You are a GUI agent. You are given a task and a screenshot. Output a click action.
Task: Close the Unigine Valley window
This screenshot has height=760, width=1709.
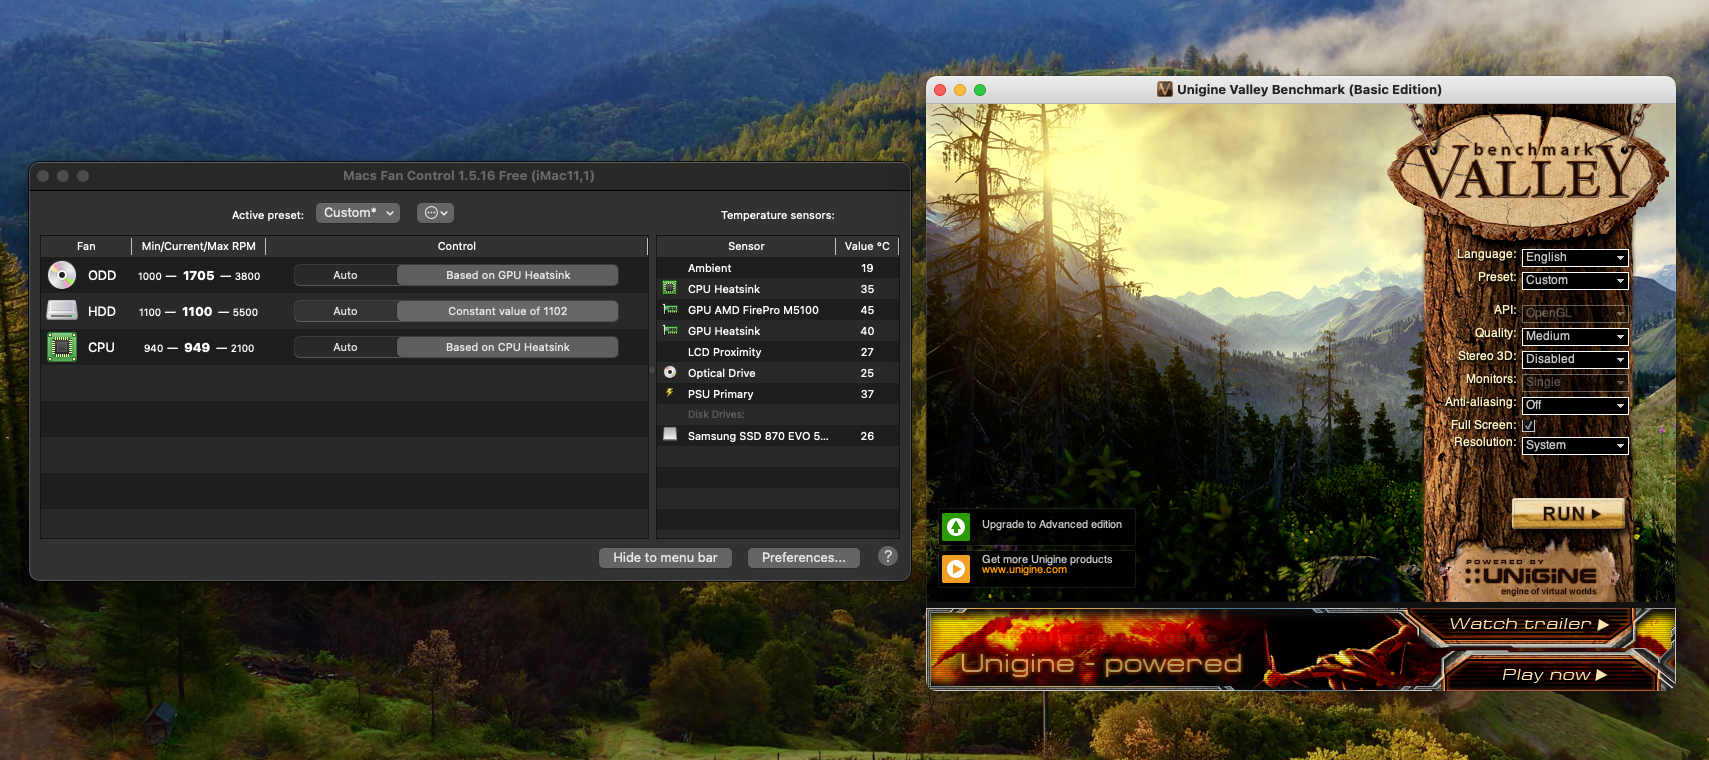tap(940, 90)
